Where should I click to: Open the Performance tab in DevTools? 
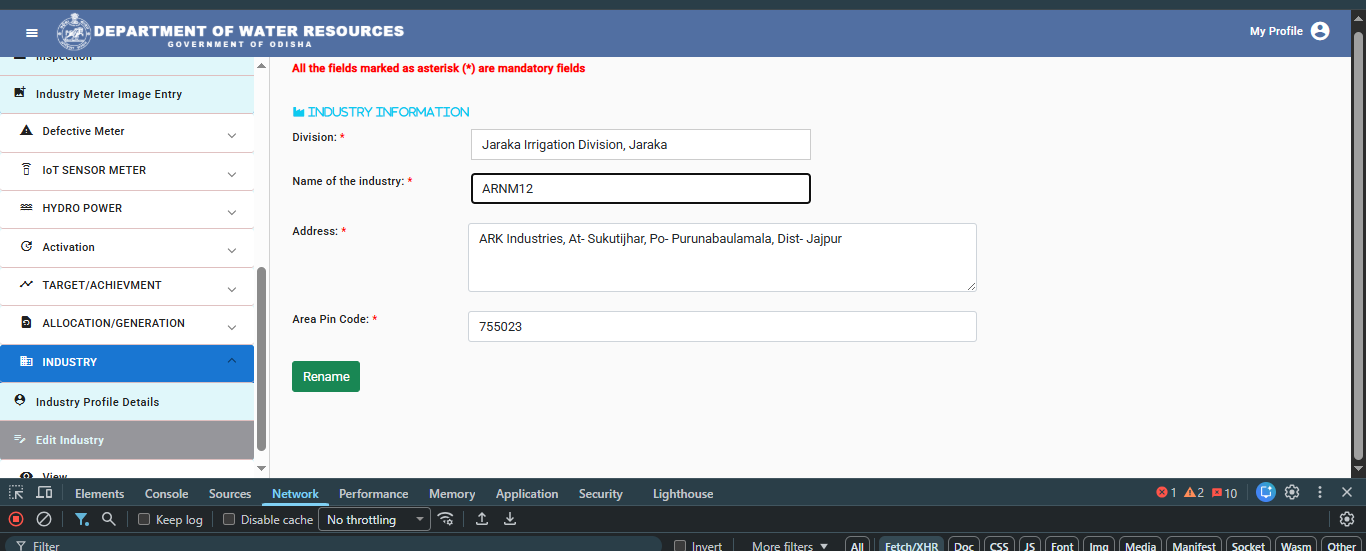(x=373, y=494)
